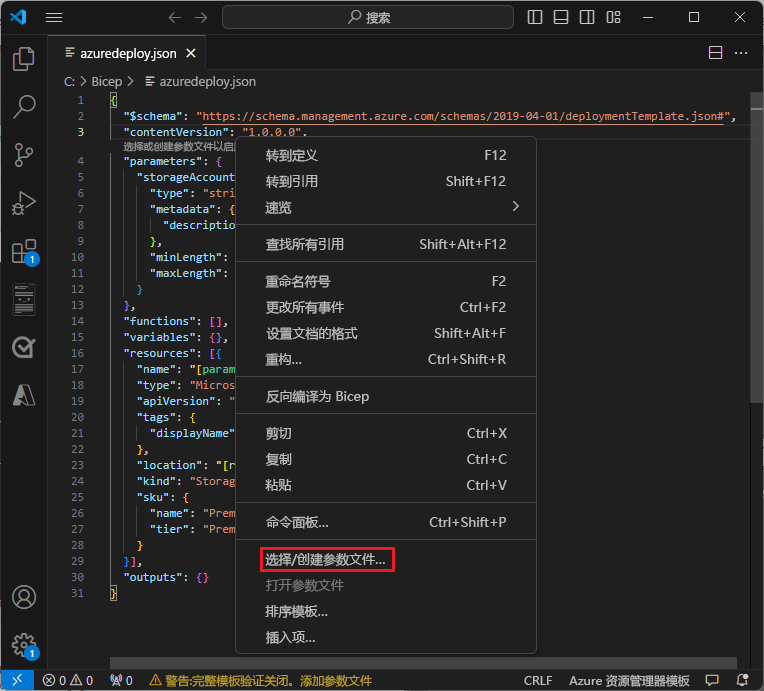Click the "functions" key on line 14
This screenshot has height=691, width=764.
(x=162, y=321)
